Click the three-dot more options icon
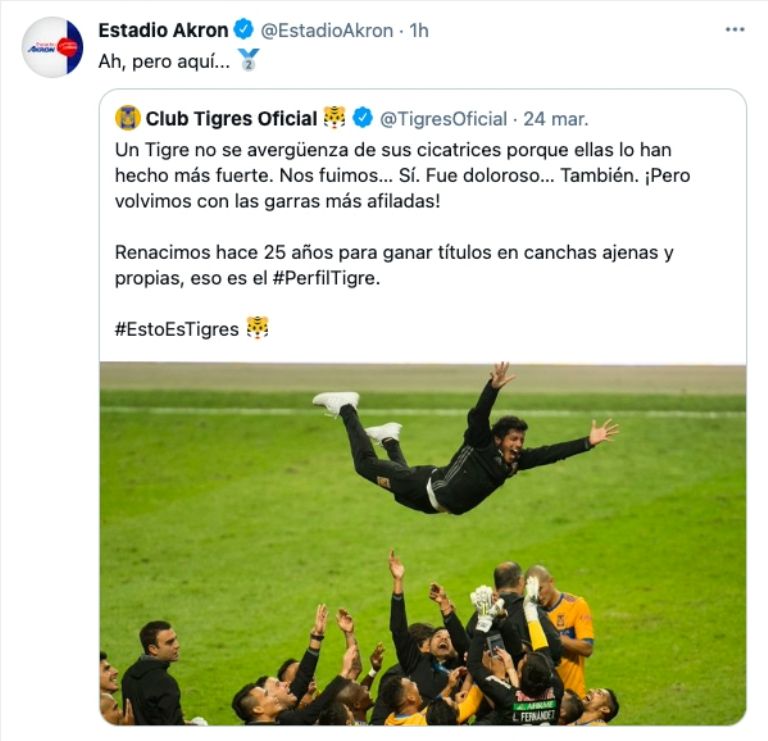 tap(735, 30)
